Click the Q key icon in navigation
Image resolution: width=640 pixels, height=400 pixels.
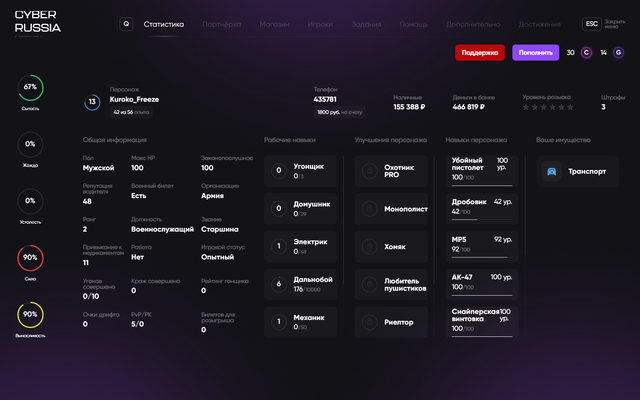pyautogui.click(x=126, y=24)
